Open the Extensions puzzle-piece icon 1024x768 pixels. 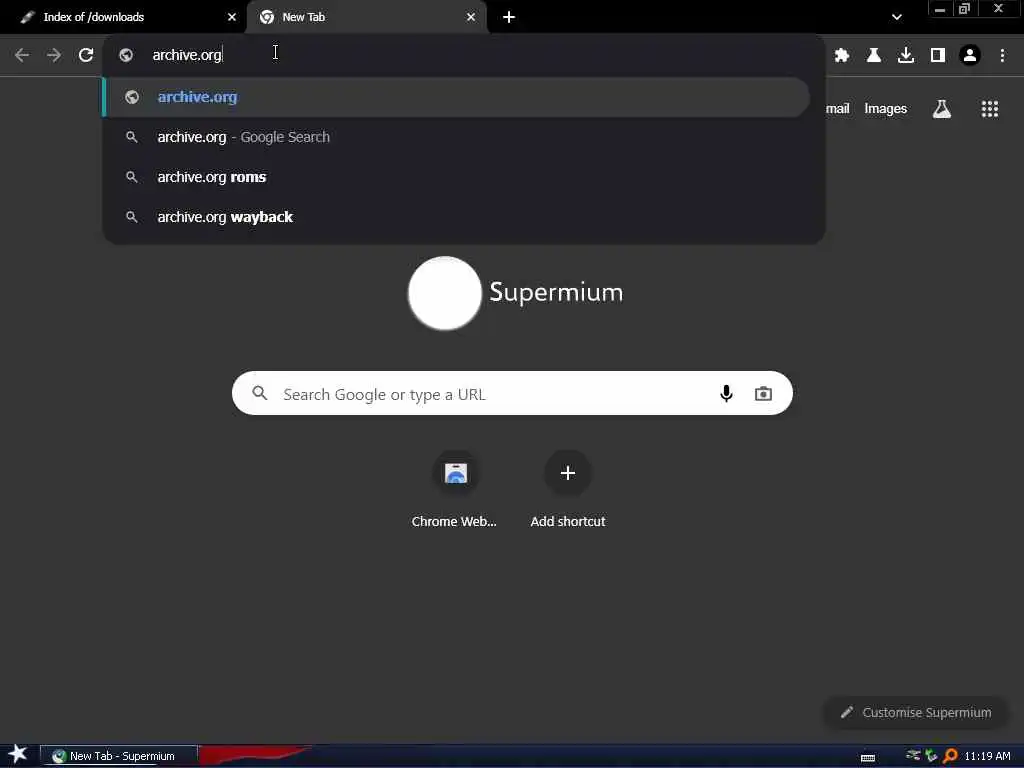coord(842,55)
